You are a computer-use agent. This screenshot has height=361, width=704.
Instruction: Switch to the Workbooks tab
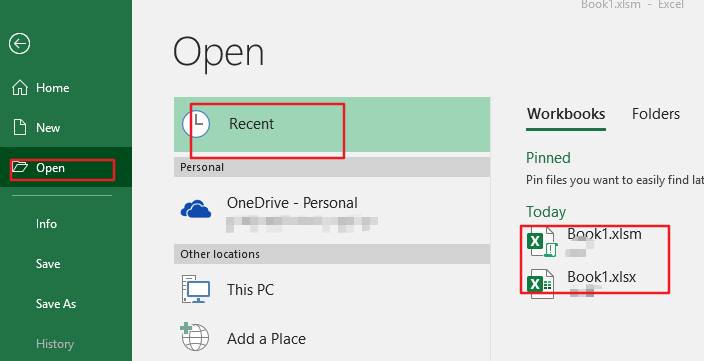(566, 114)
